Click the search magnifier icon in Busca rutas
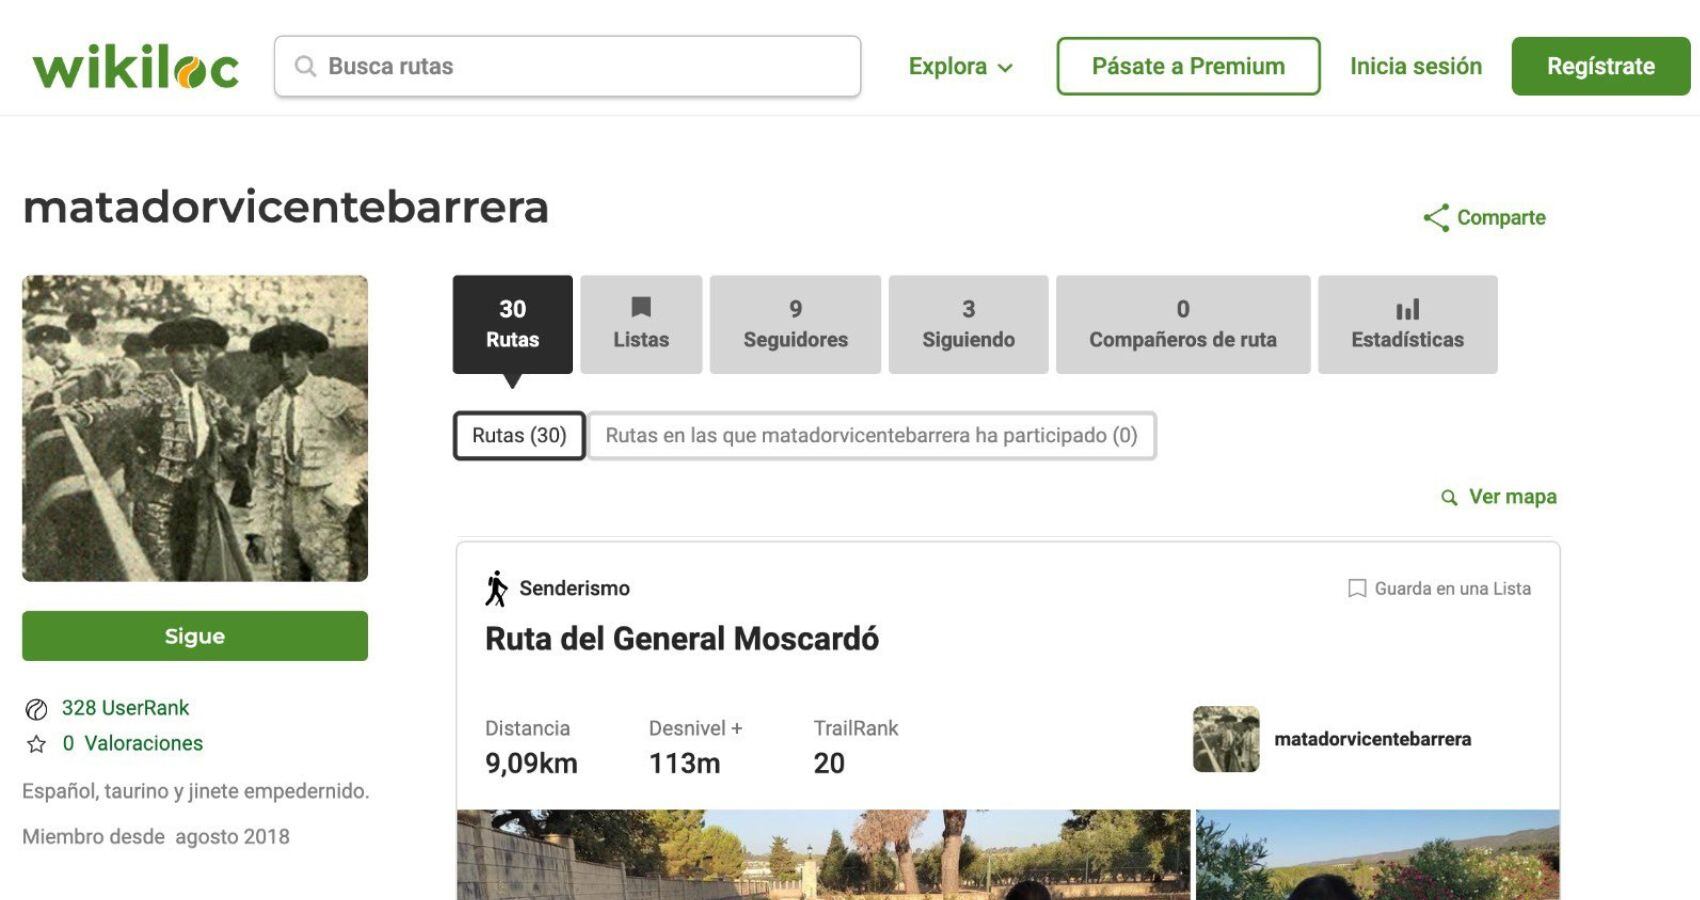Screen dimensions: 1700x900 click(x=305, y=66)
